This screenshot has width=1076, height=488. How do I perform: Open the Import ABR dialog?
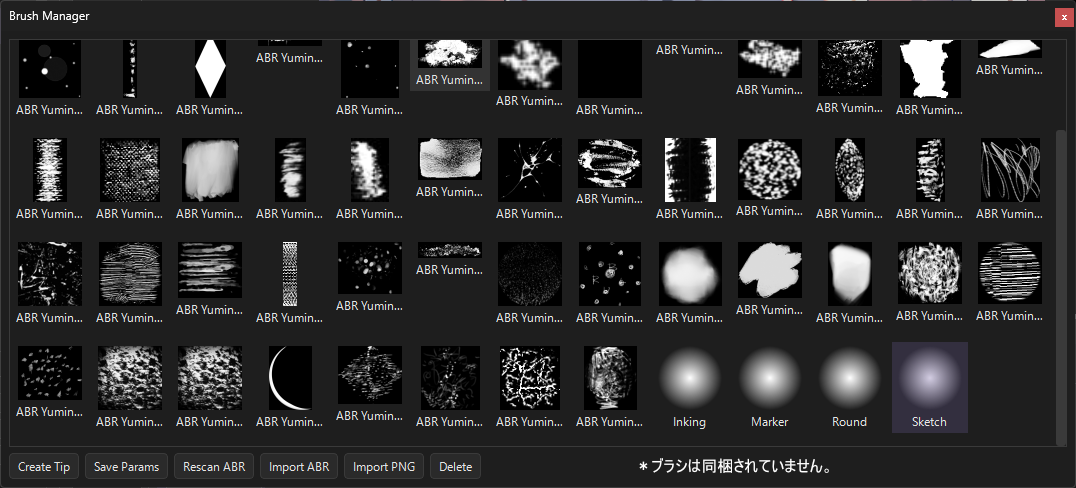(299, 467)
